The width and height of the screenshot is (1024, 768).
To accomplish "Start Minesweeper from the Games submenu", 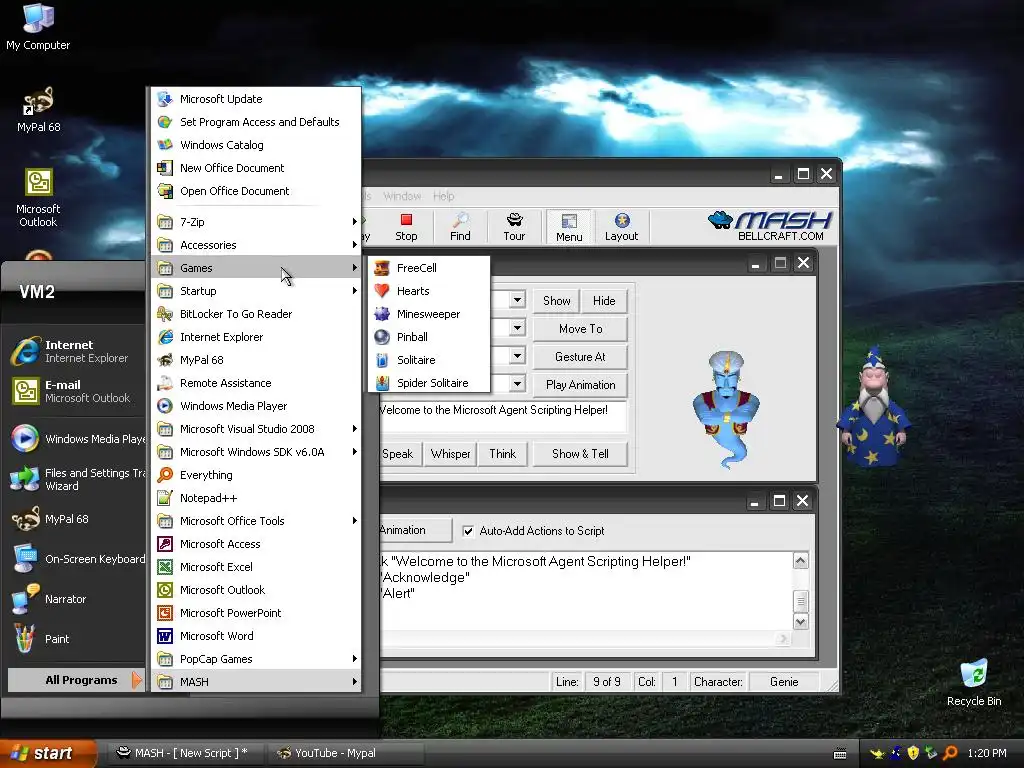I will pyautogui.click(x=428, y=314).
